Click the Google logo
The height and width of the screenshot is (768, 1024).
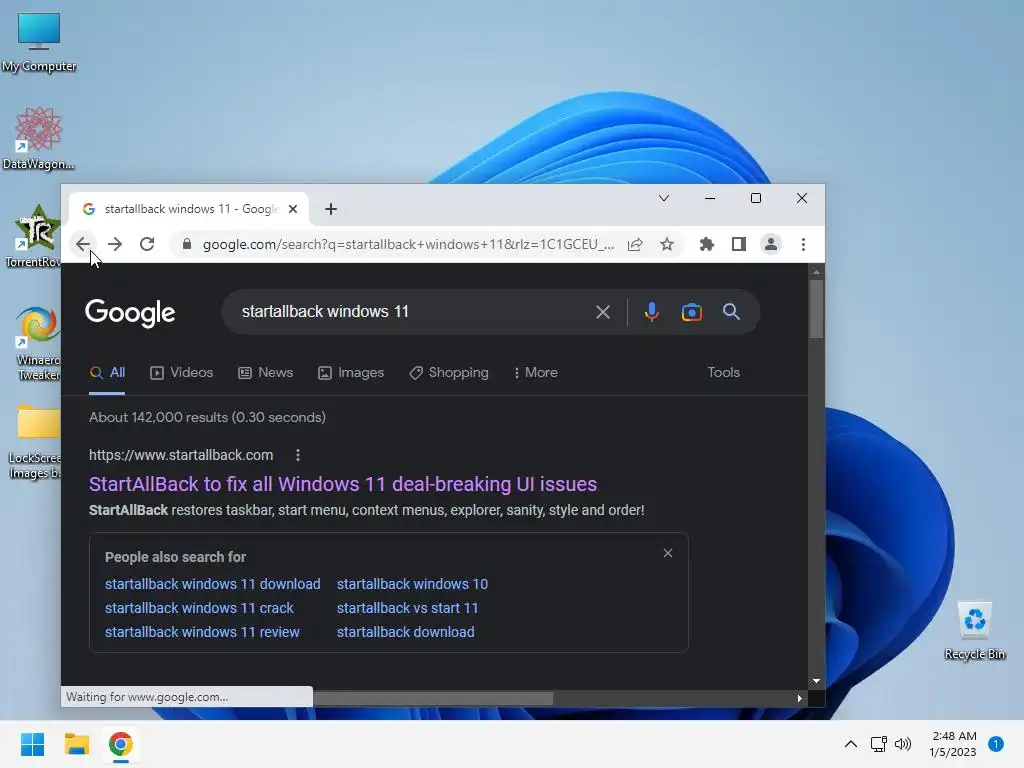(x=130, y=313)
